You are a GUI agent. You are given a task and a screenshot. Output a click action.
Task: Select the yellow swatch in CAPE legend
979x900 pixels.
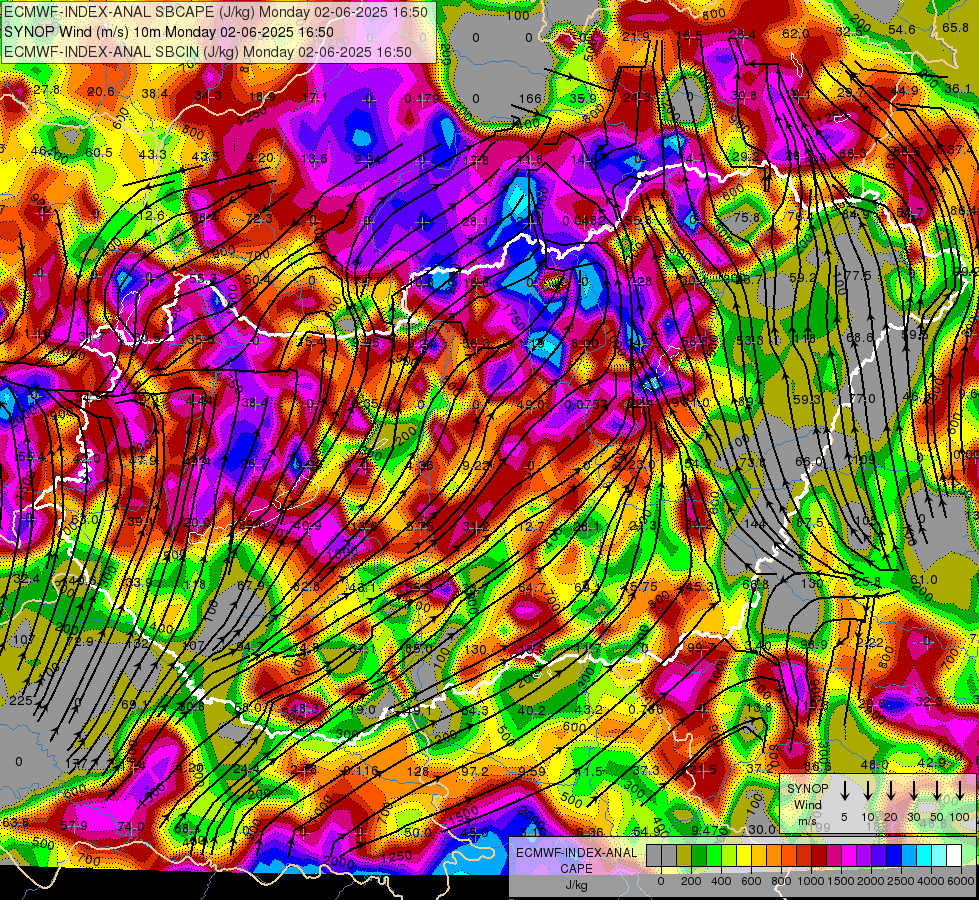pos(744,855)
